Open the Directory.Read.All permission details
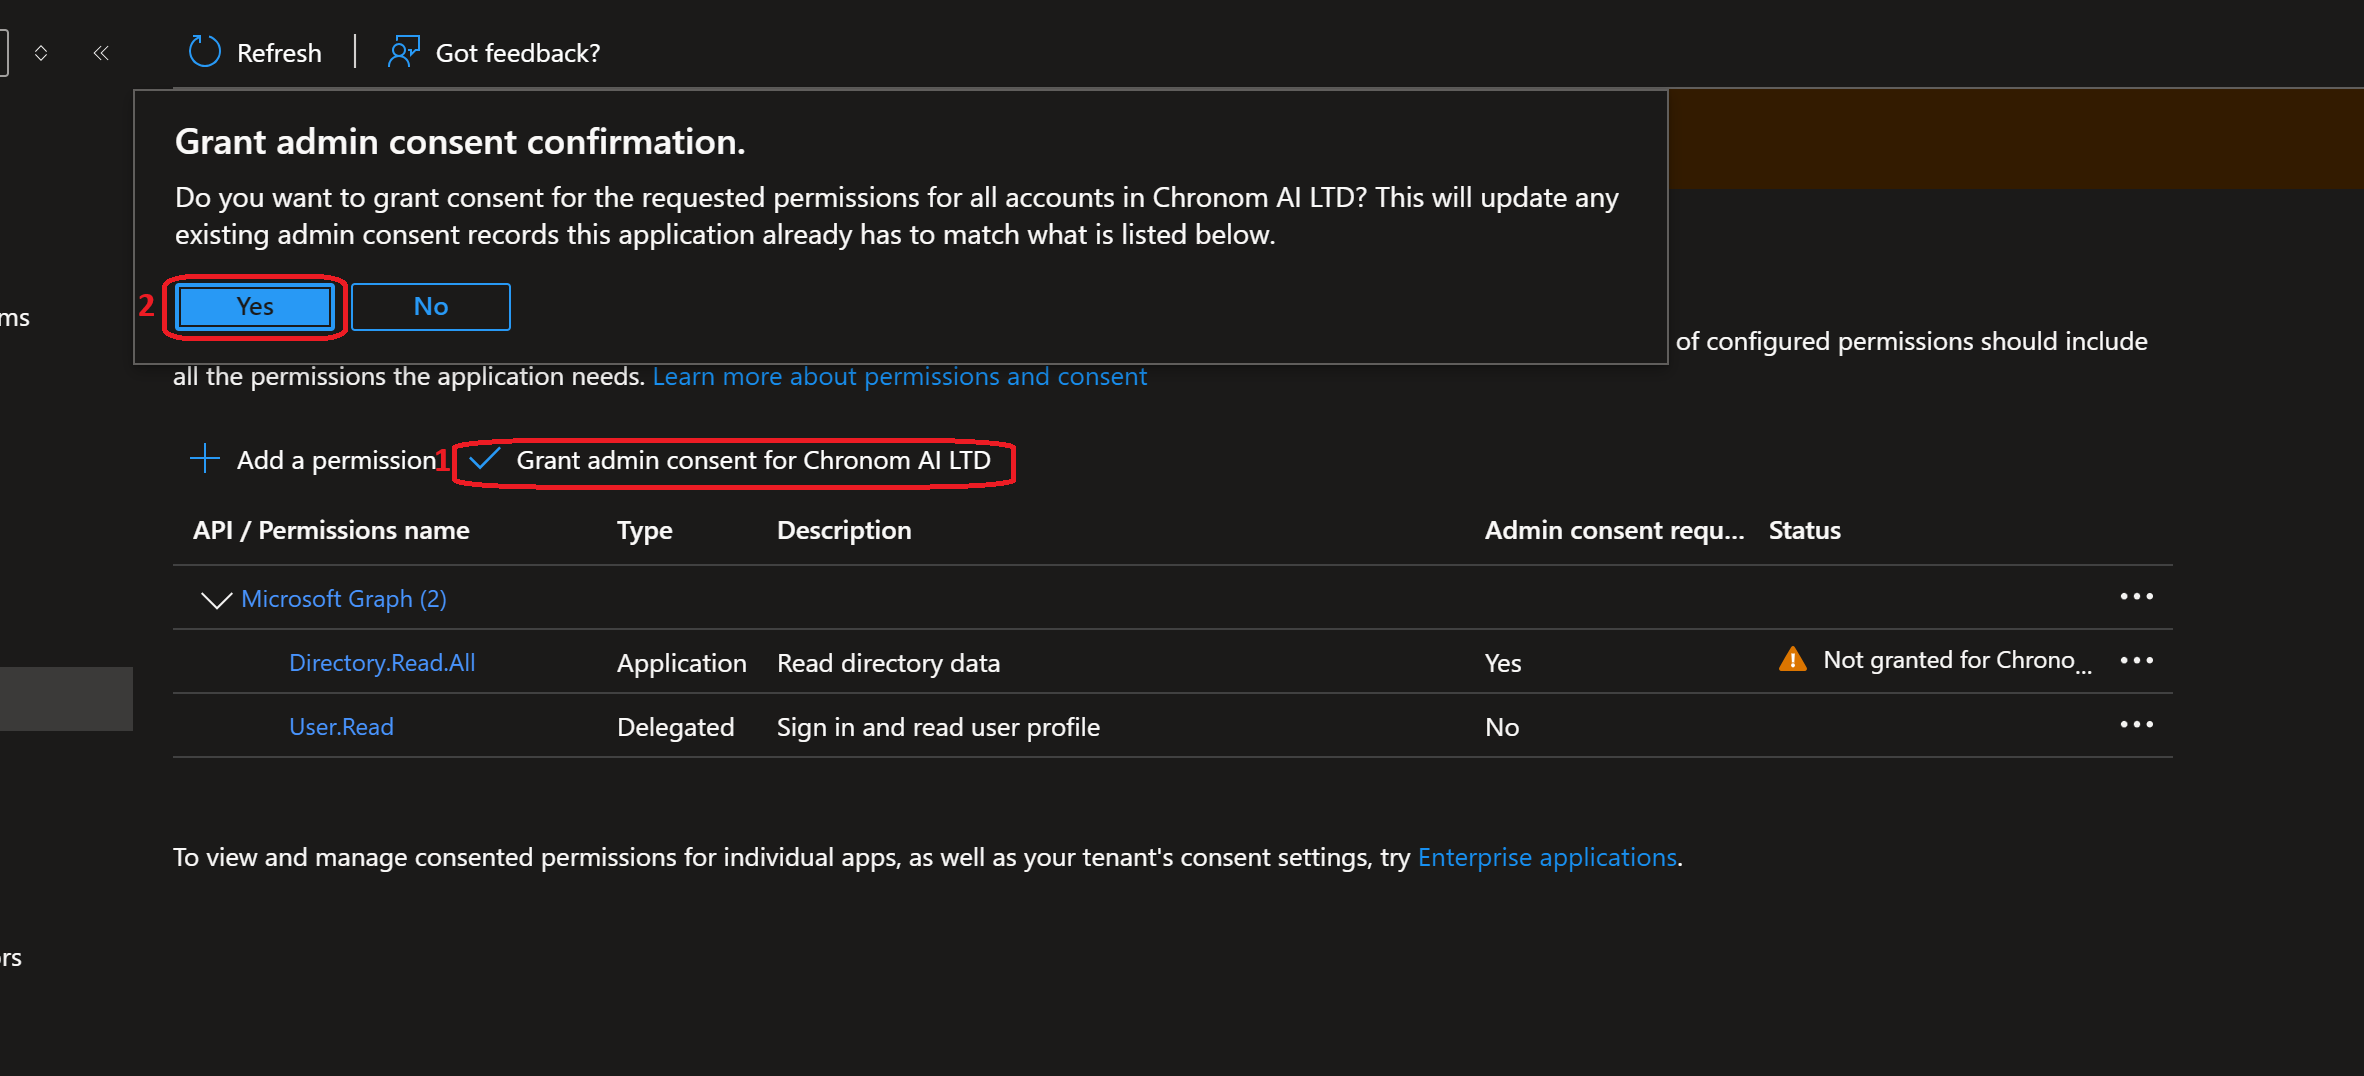The width and height of the screenshot is (2364, 1076). coord(382,662)
